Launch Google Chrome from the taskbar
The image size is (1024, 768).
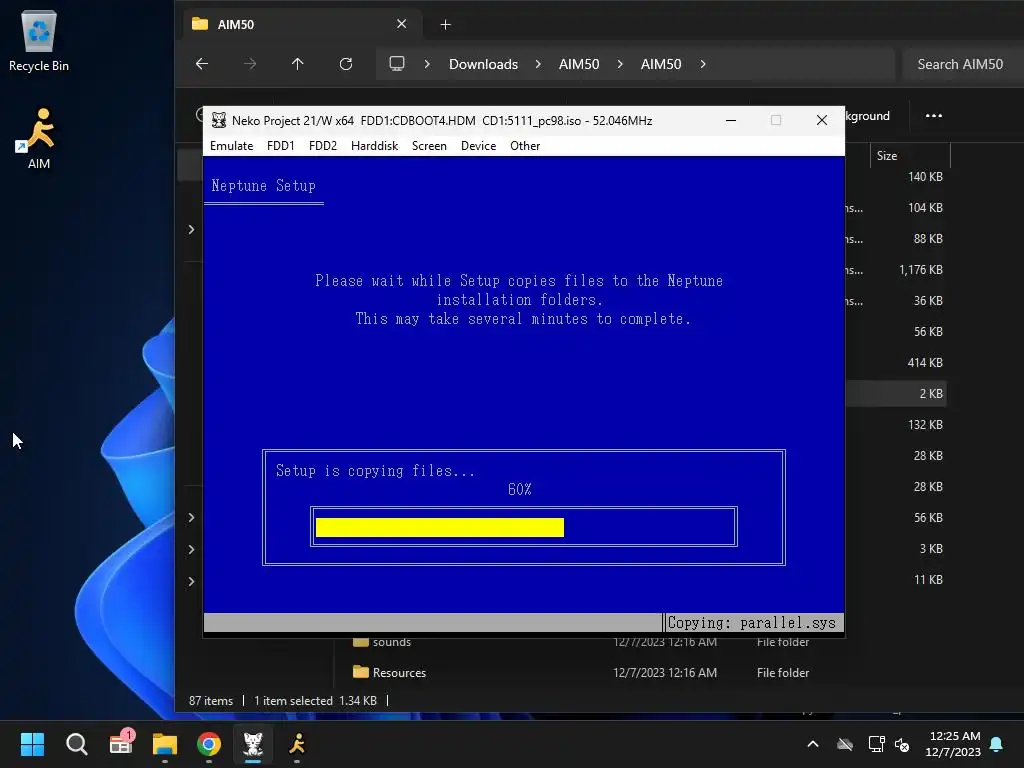[209, 744]
